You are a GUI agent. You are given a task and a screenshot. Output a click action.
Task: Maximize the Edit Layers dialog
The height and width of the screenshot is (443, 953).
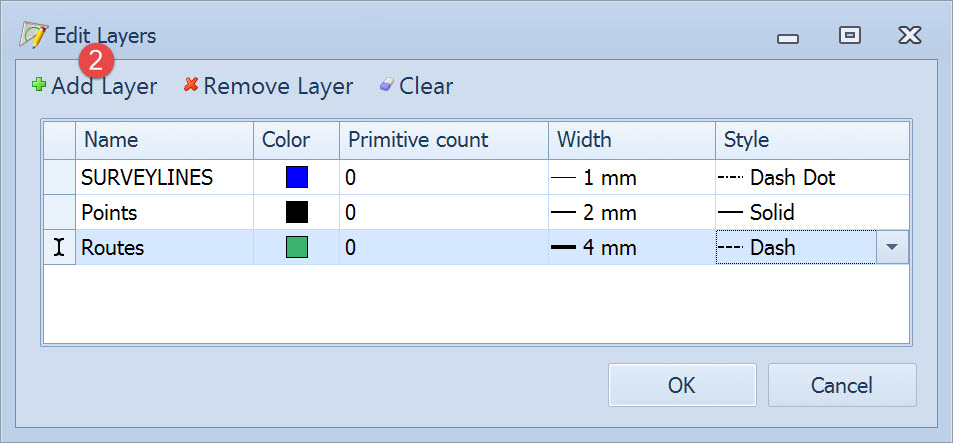click(x=849, y=36)
